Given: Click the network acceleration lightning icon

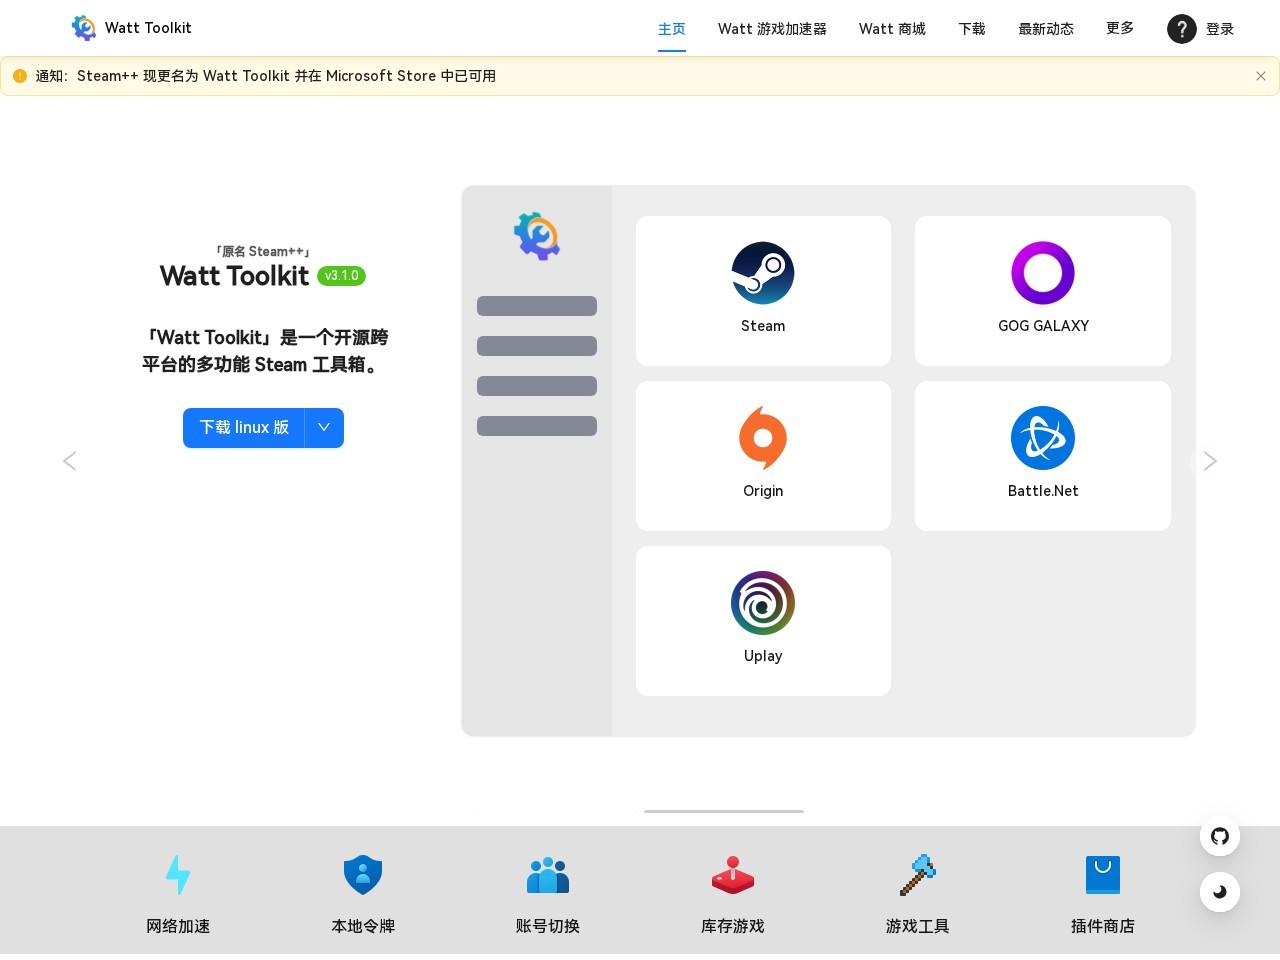Looking at the screenshot, I should (x=178, y=875).
